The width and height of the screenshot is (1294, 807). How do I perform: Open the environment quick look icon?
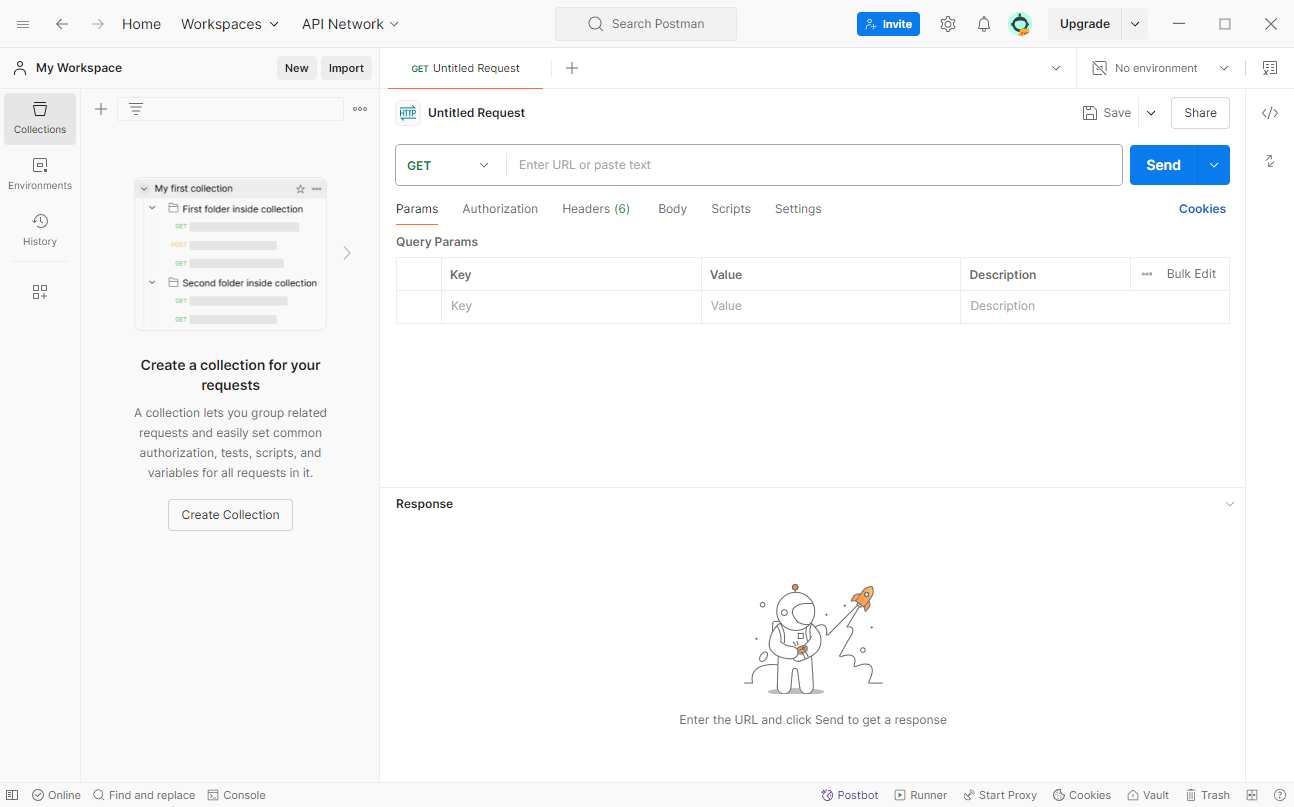tap(1270, 68)
